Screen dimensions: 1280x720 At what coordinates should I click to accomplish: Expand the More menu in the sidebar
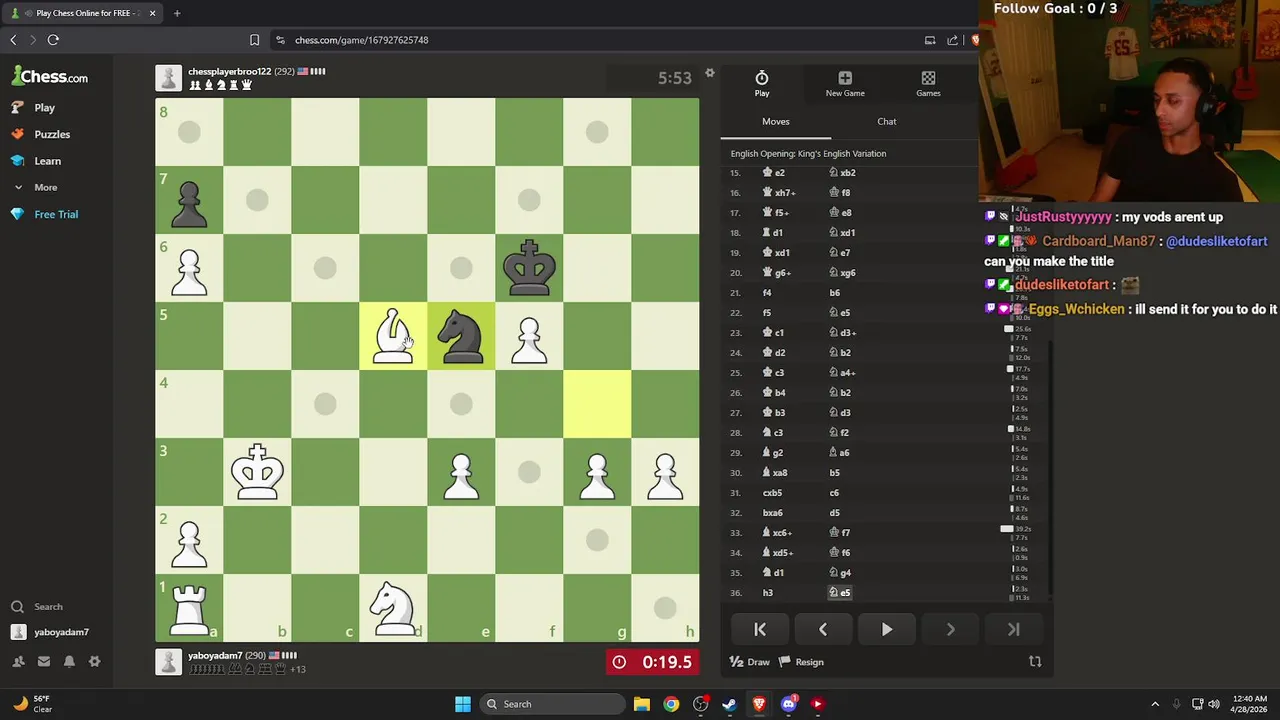pos(35,187)
